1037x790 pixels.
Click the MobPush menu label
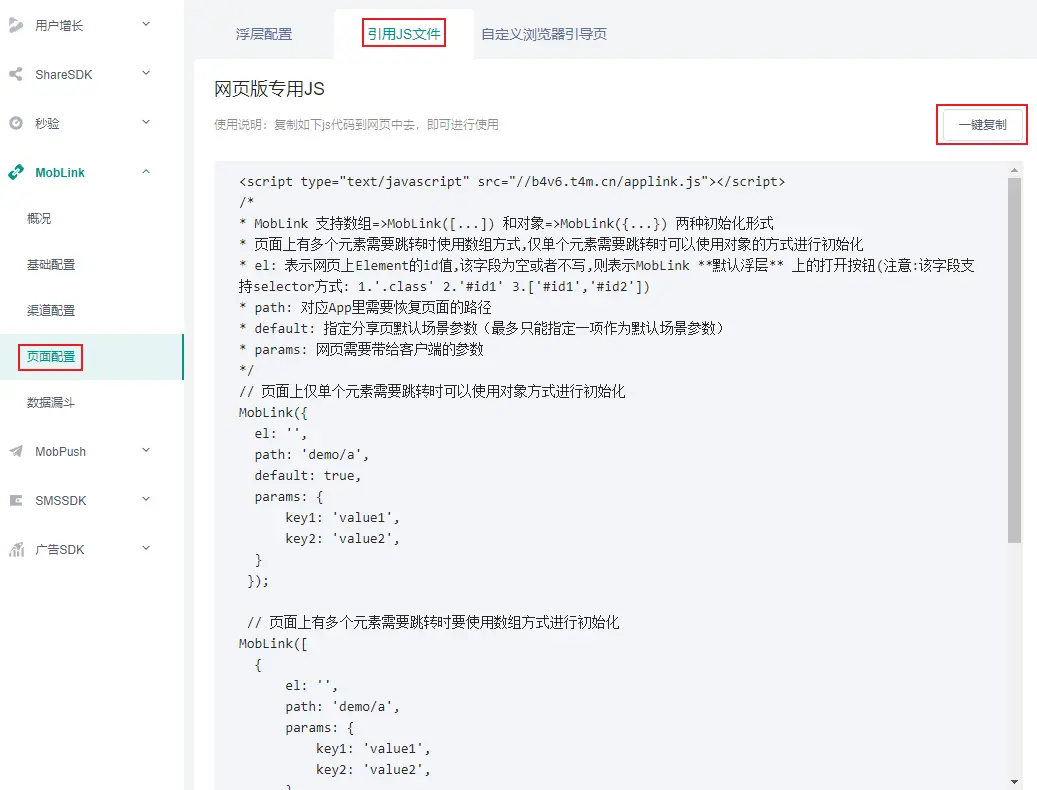click(x=60, y=452)
